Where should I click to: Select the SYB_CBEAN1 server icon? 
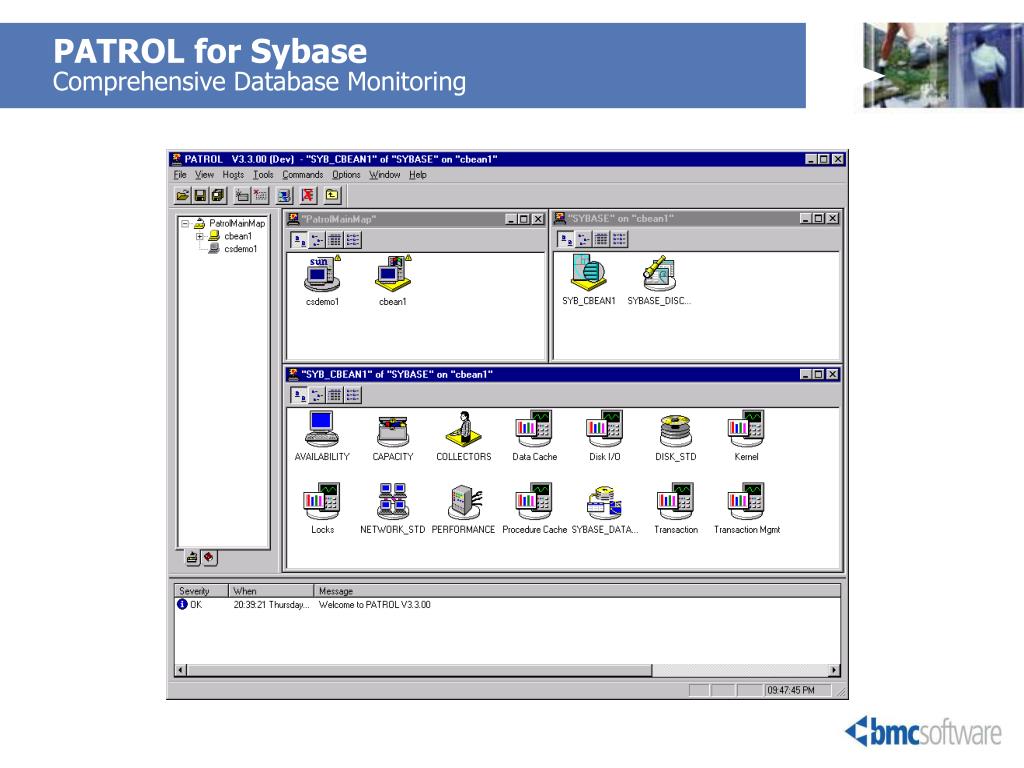588,273
